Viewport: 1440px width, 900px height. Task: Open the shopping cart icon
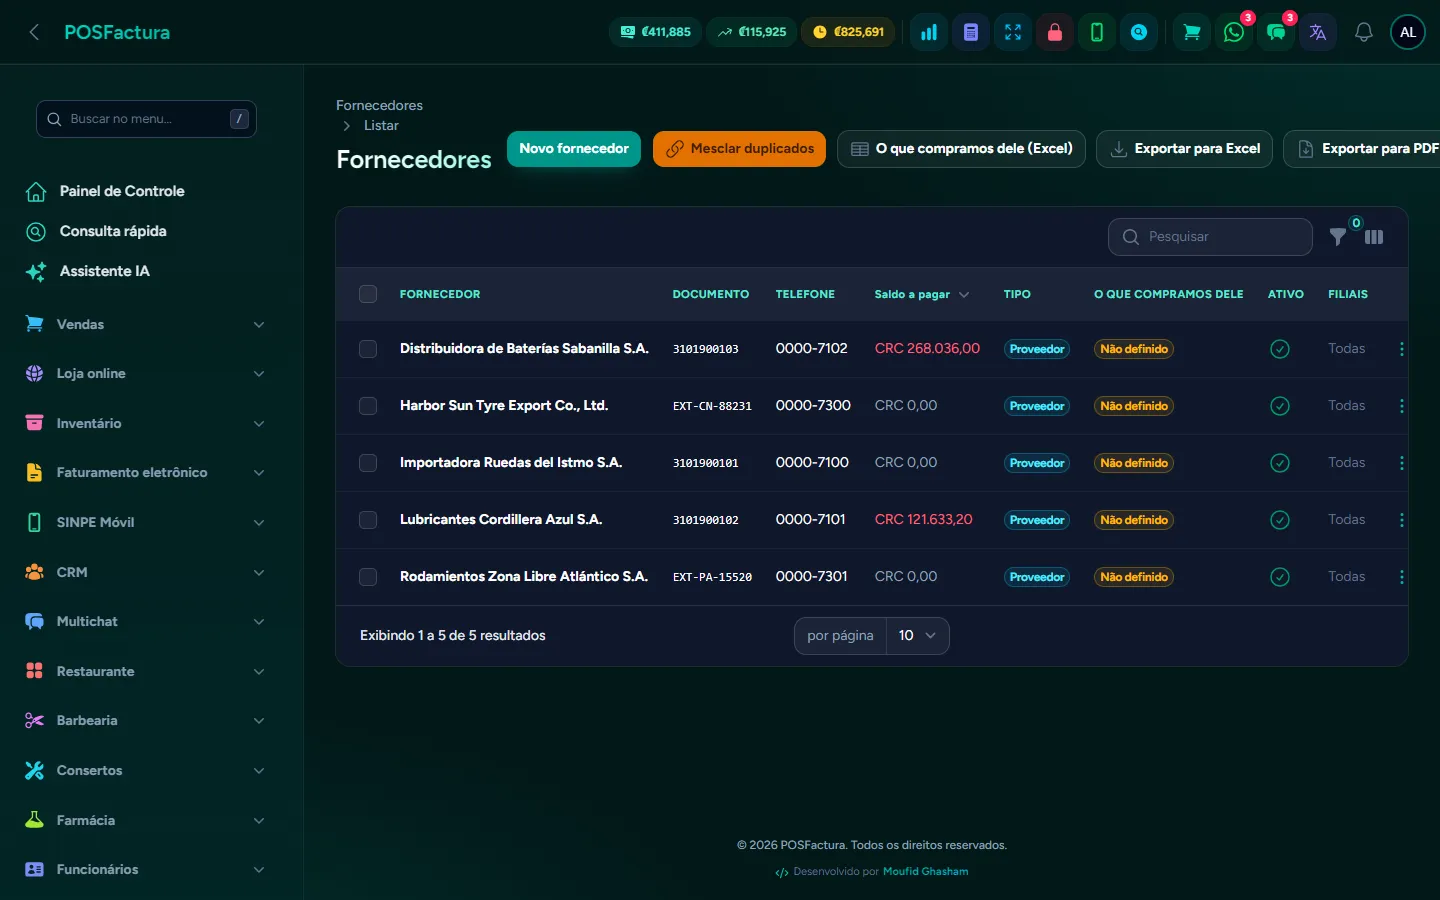[x=1192, y=32]
